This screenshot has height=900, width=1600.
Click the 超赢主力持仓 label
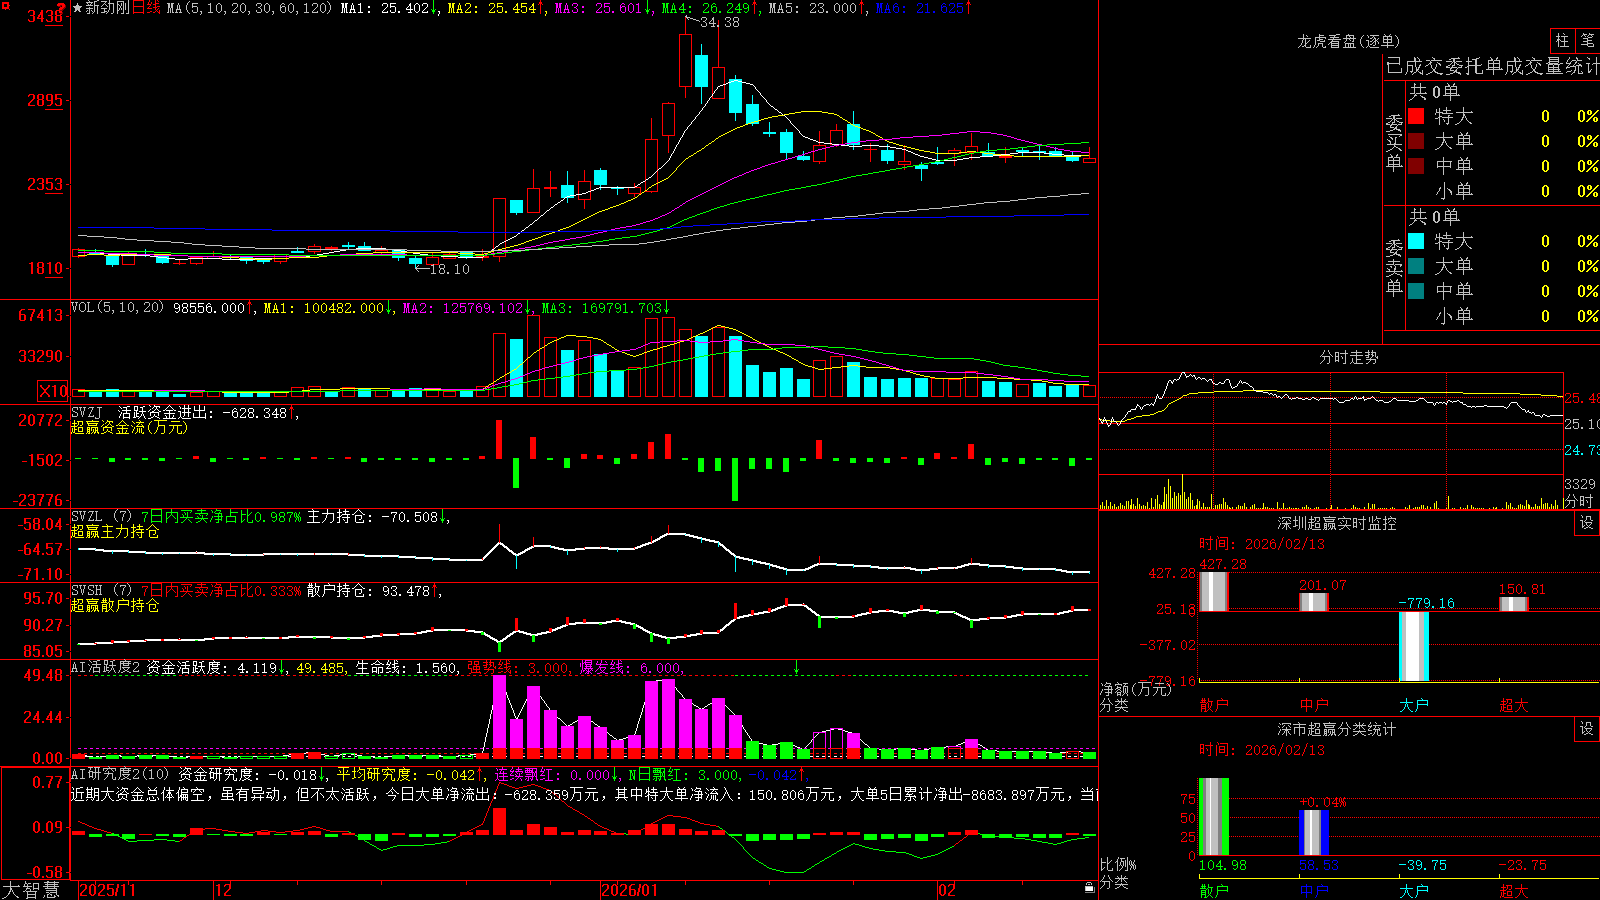click(115, 531)
